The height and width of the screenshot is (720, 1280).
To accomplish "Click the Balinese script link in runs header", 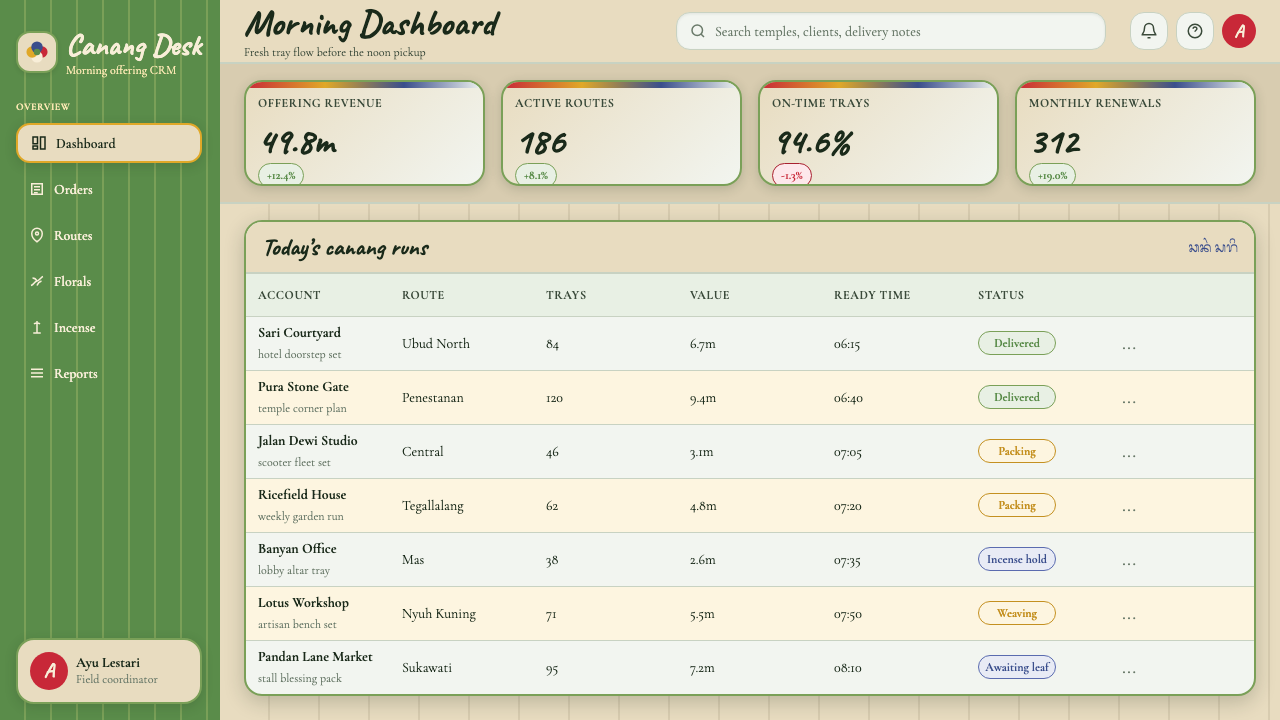I will 1213,247.
